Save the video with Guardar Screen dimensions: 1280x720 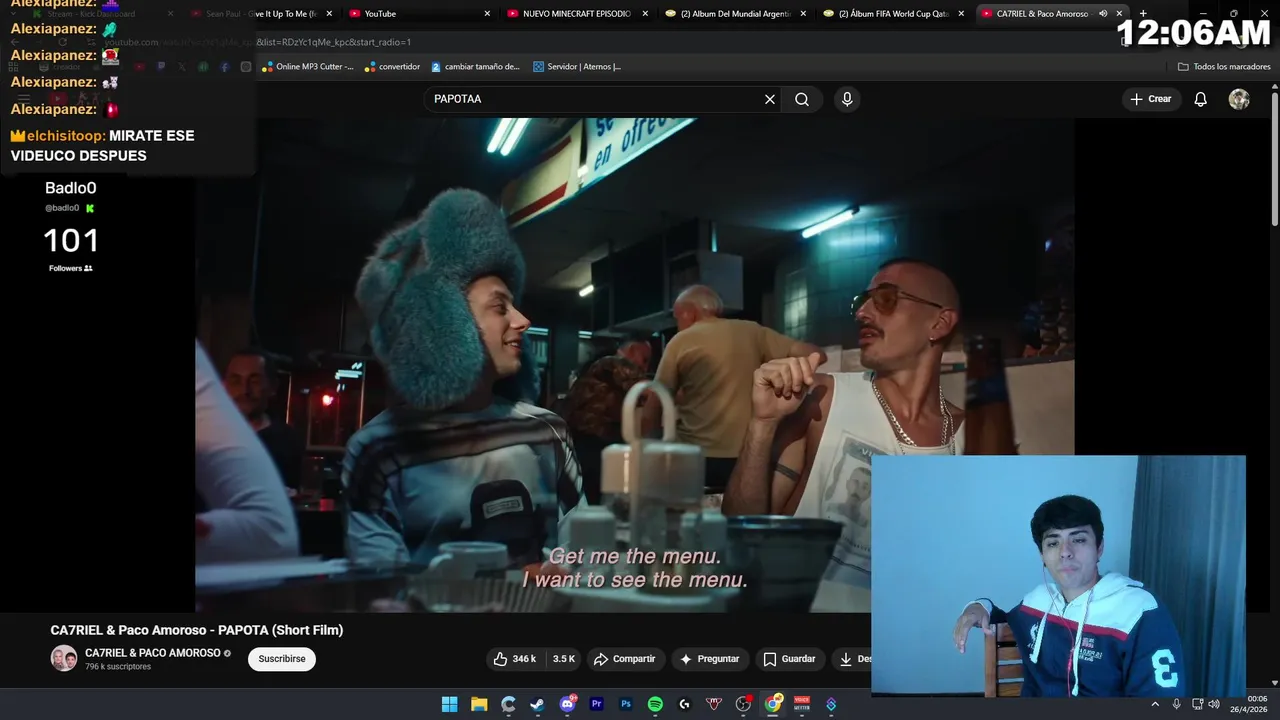click(789, 659)
